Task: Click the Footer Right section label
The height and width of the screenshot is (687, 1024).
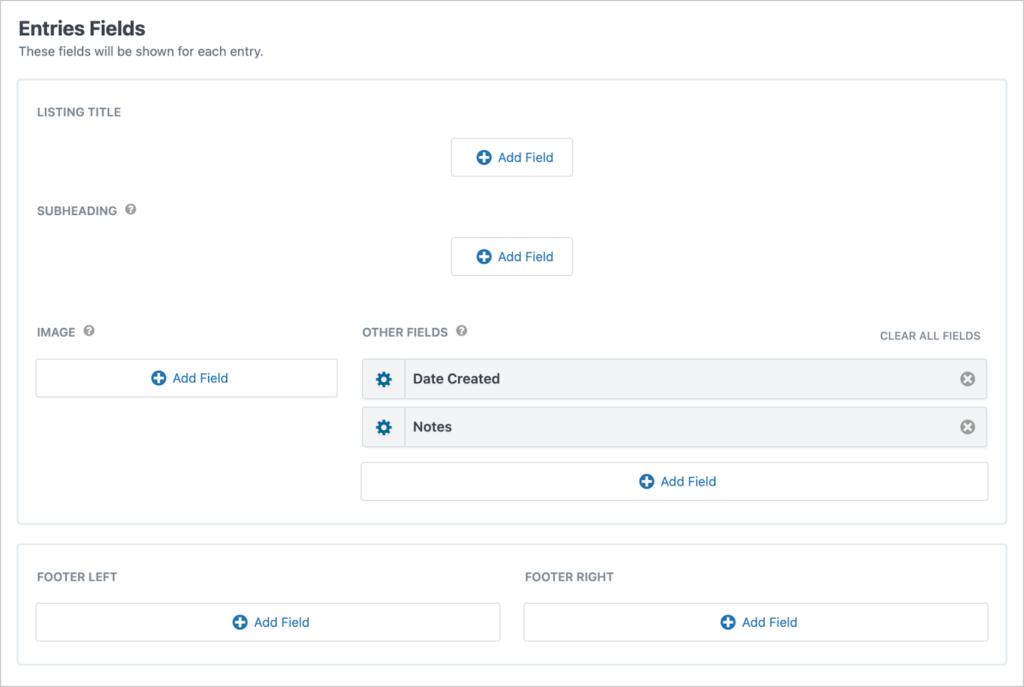Action: coord(569,577)
